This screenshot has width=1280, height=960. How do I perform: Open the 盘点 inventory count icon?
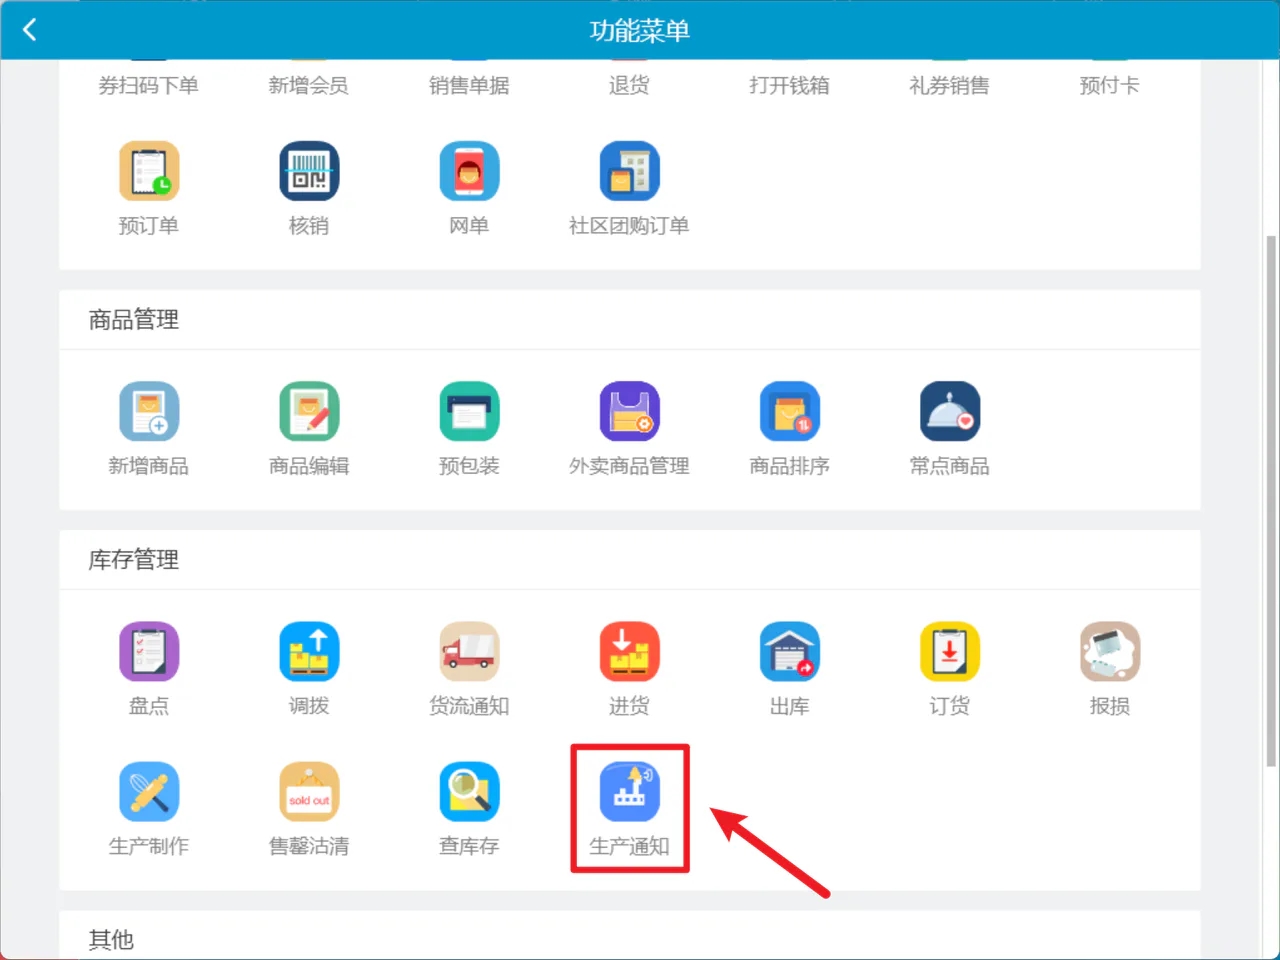tap(149, 651)
